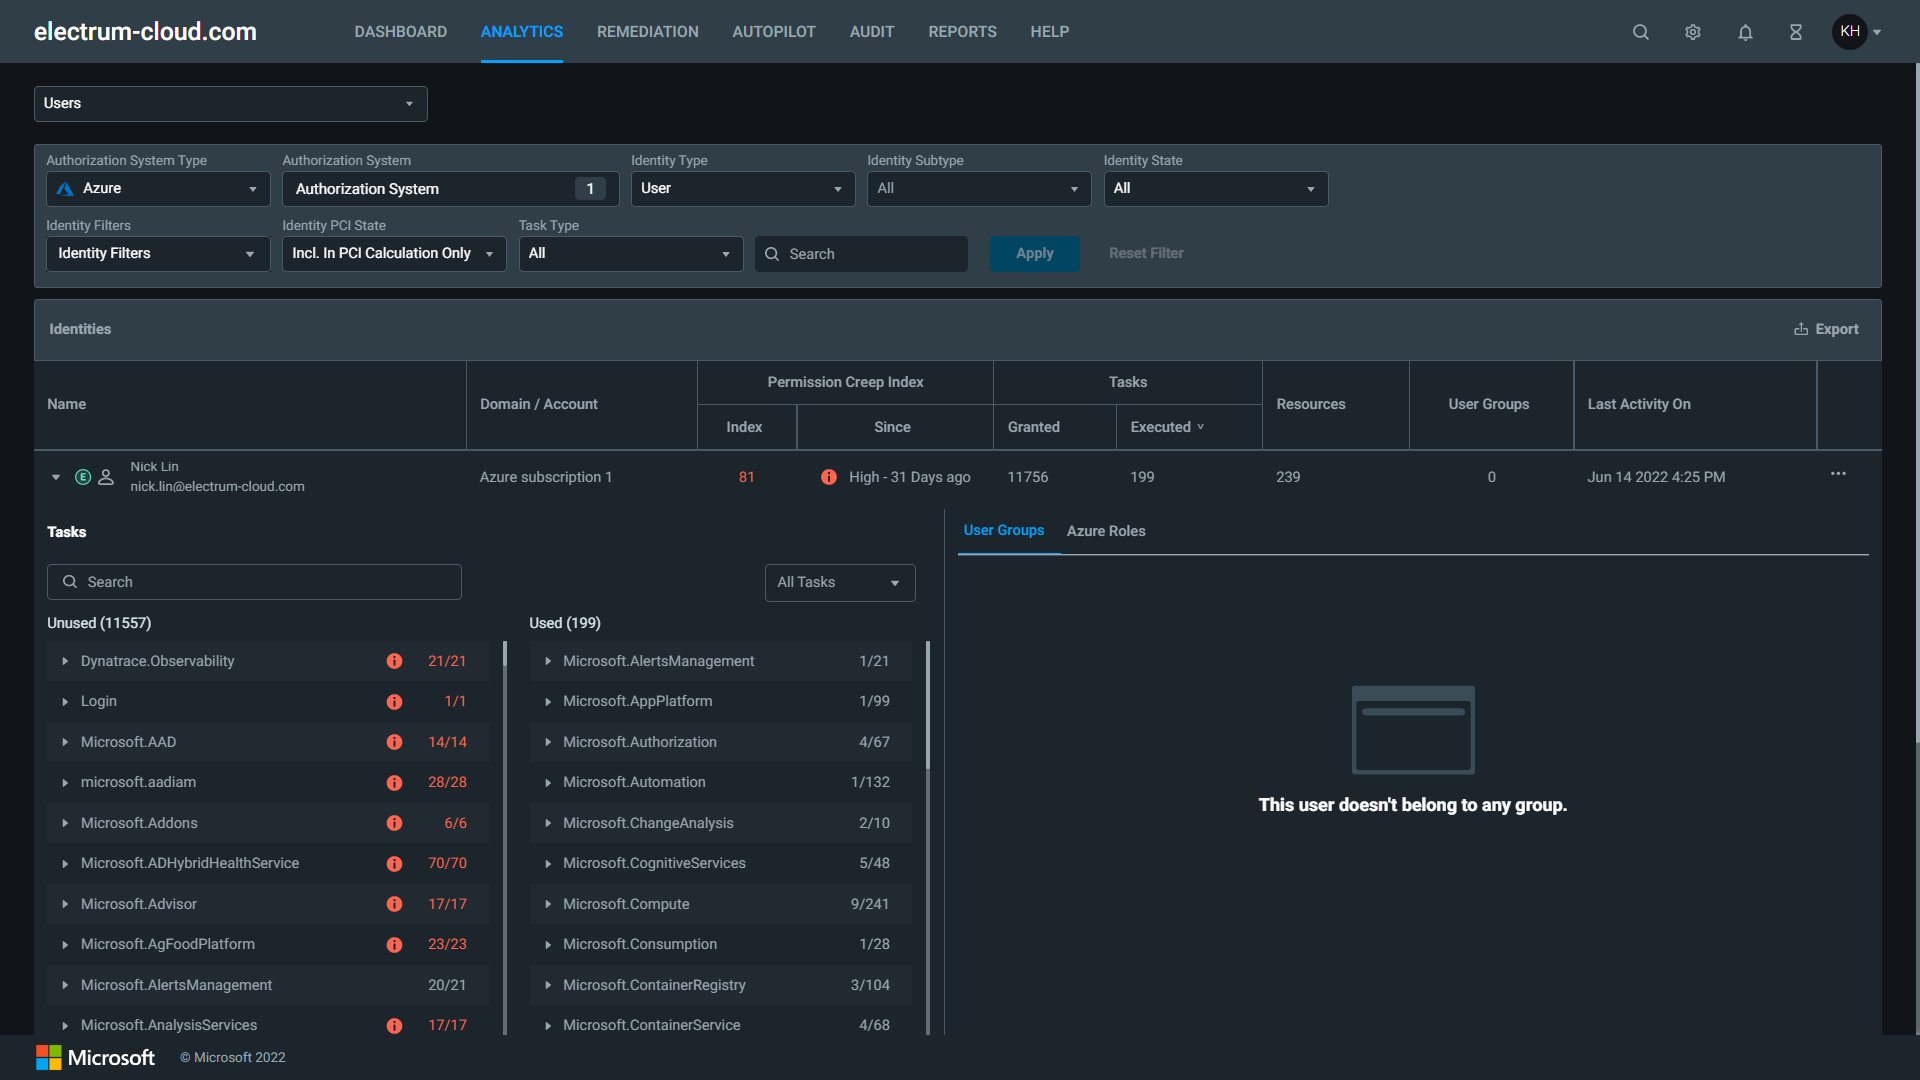Expand Microsoft.AppPlatform used tasks
Image resolution: width=1920 pixels, height=1080 pixels.
pyautogui.click(x=548, y=702)
